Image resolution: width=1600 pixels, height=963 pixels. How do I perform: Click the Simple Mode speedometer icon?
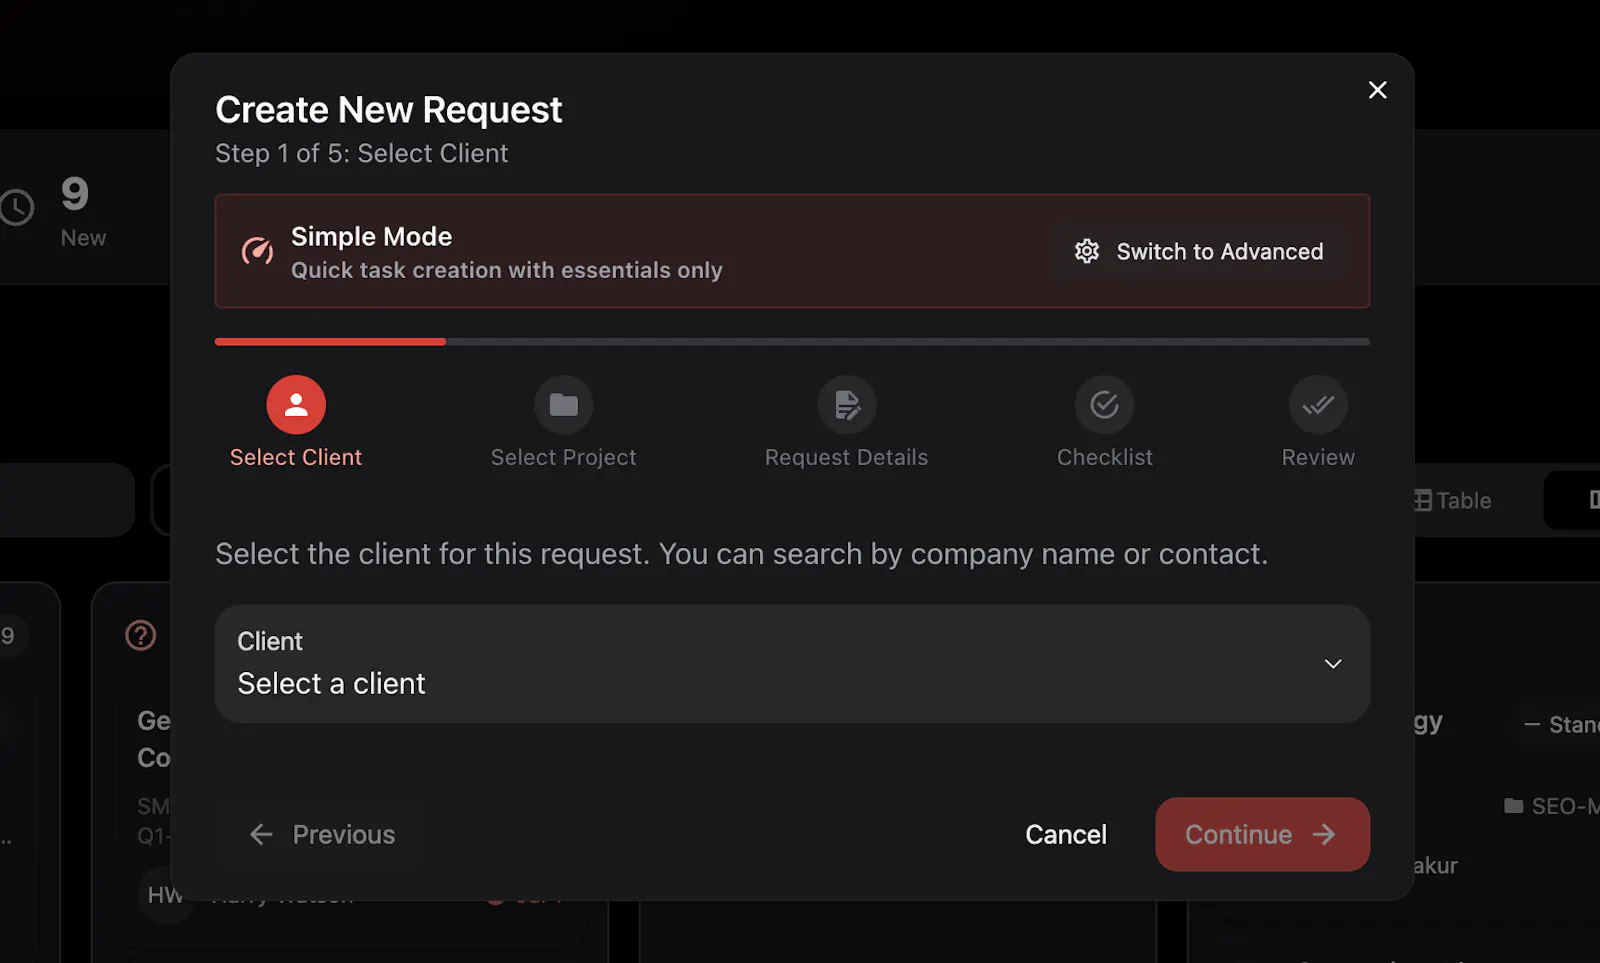[x=257, y=251]
